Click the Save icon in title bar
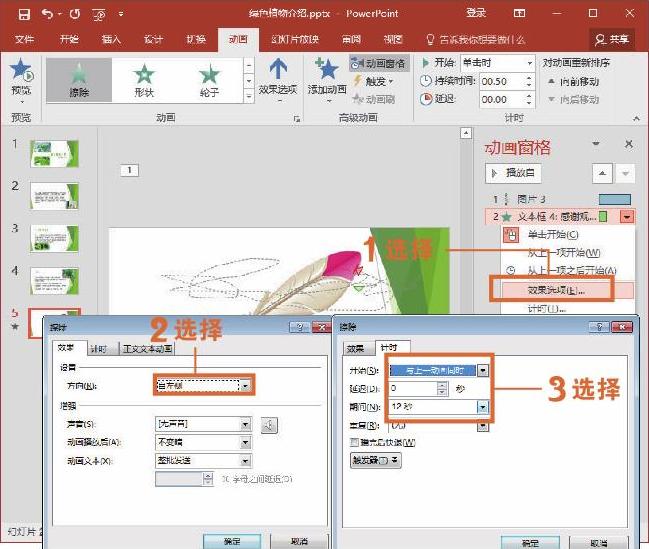The height and width of the screenshot is (549, 649). 24,14
